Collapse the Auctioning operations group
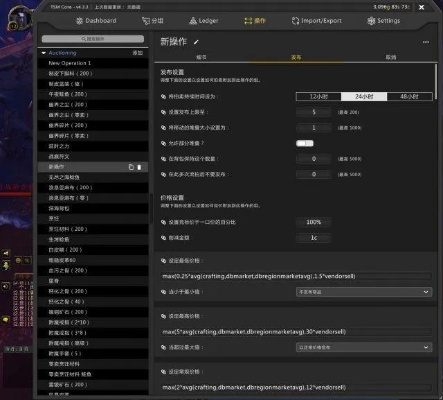 [x=43, y=53]
